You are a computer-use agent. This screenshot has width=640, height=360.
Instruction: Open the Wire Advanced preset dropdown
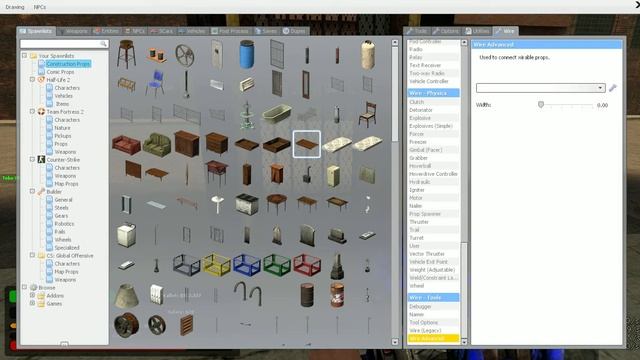[540, 88]
